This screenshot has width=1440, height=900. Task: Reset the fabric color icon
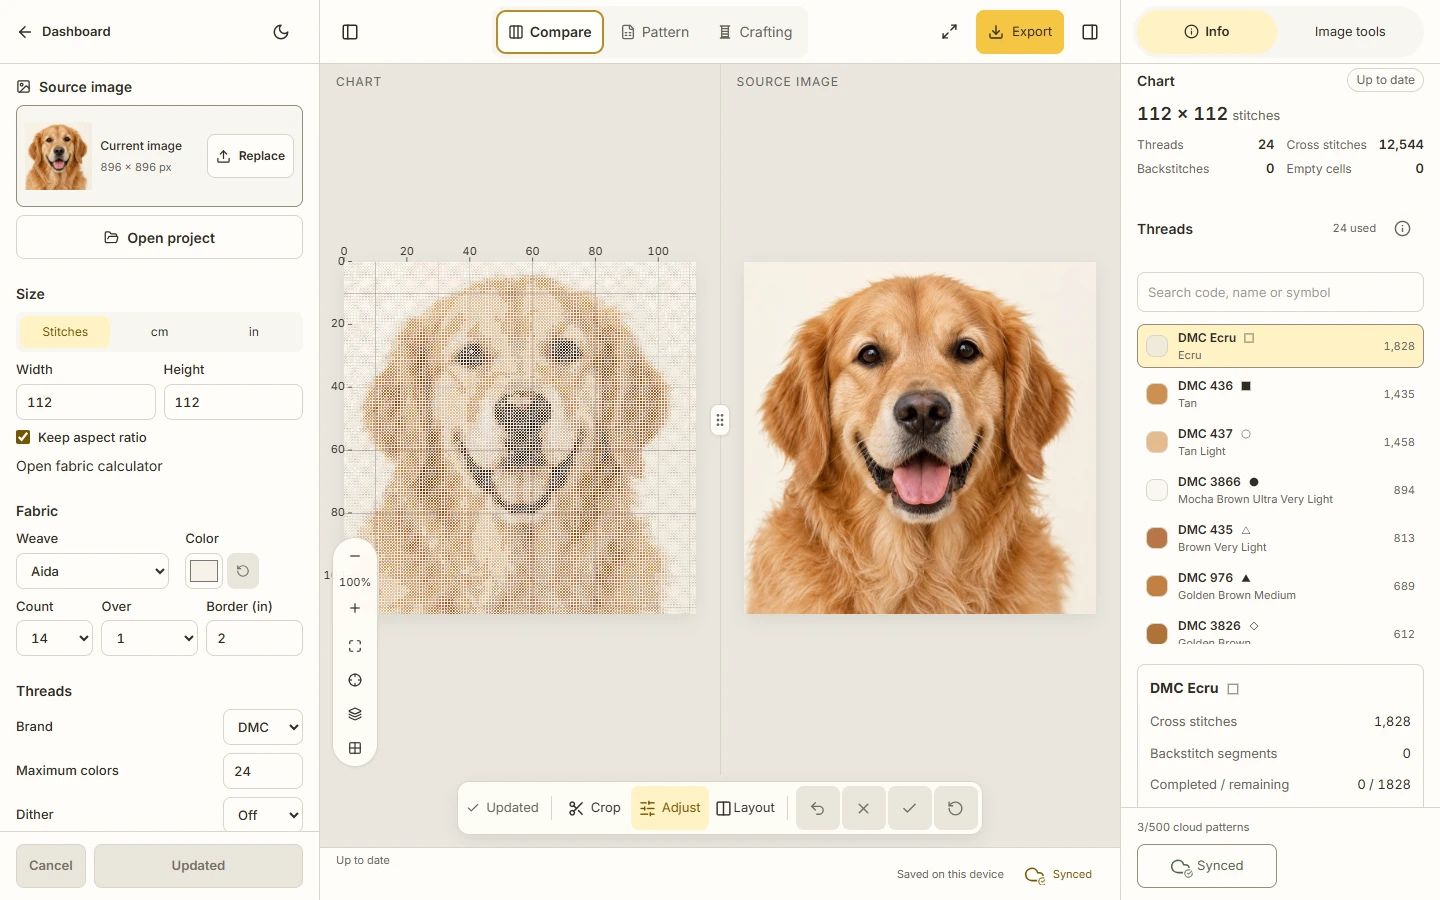click(x=243, y=571)
